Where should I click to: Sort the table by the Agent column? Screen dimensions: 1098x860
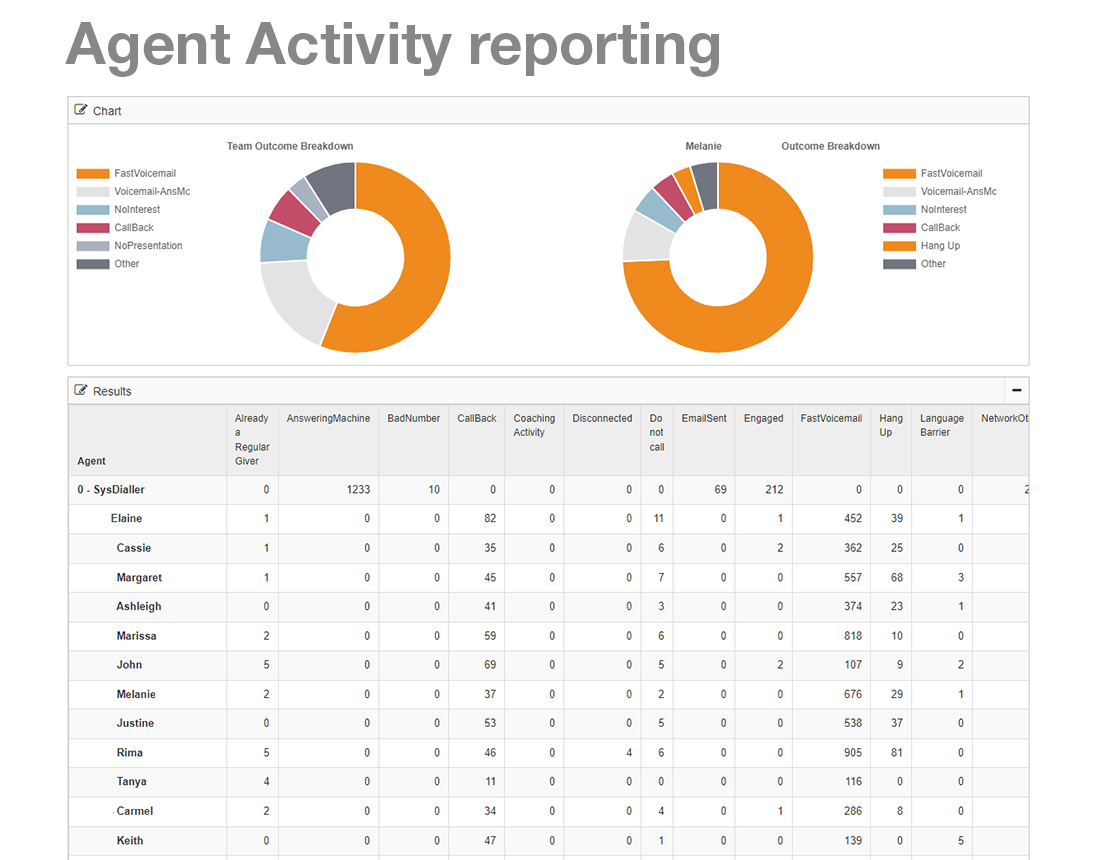pos(91,461)
